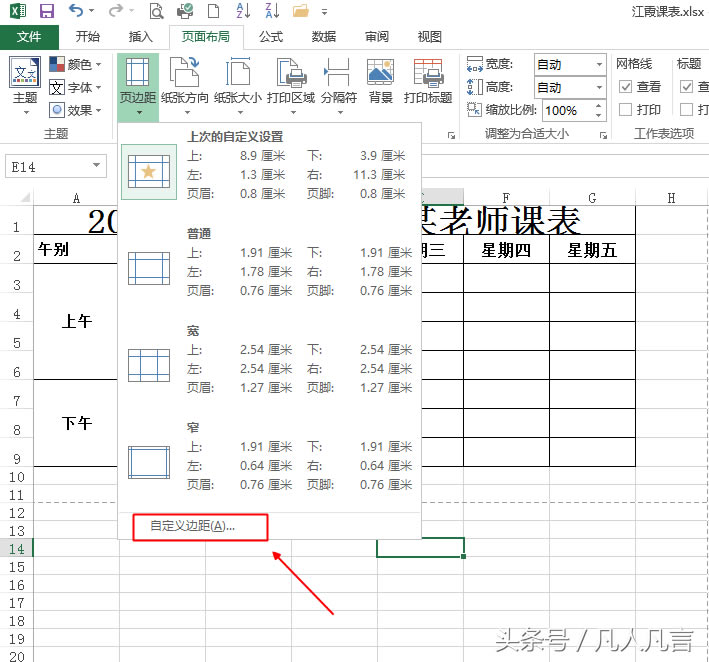Image resolution: width=709 pixels, height=662 pixels.
Task: Open the Name Box dropdown arrow
Action: [97, 166]
